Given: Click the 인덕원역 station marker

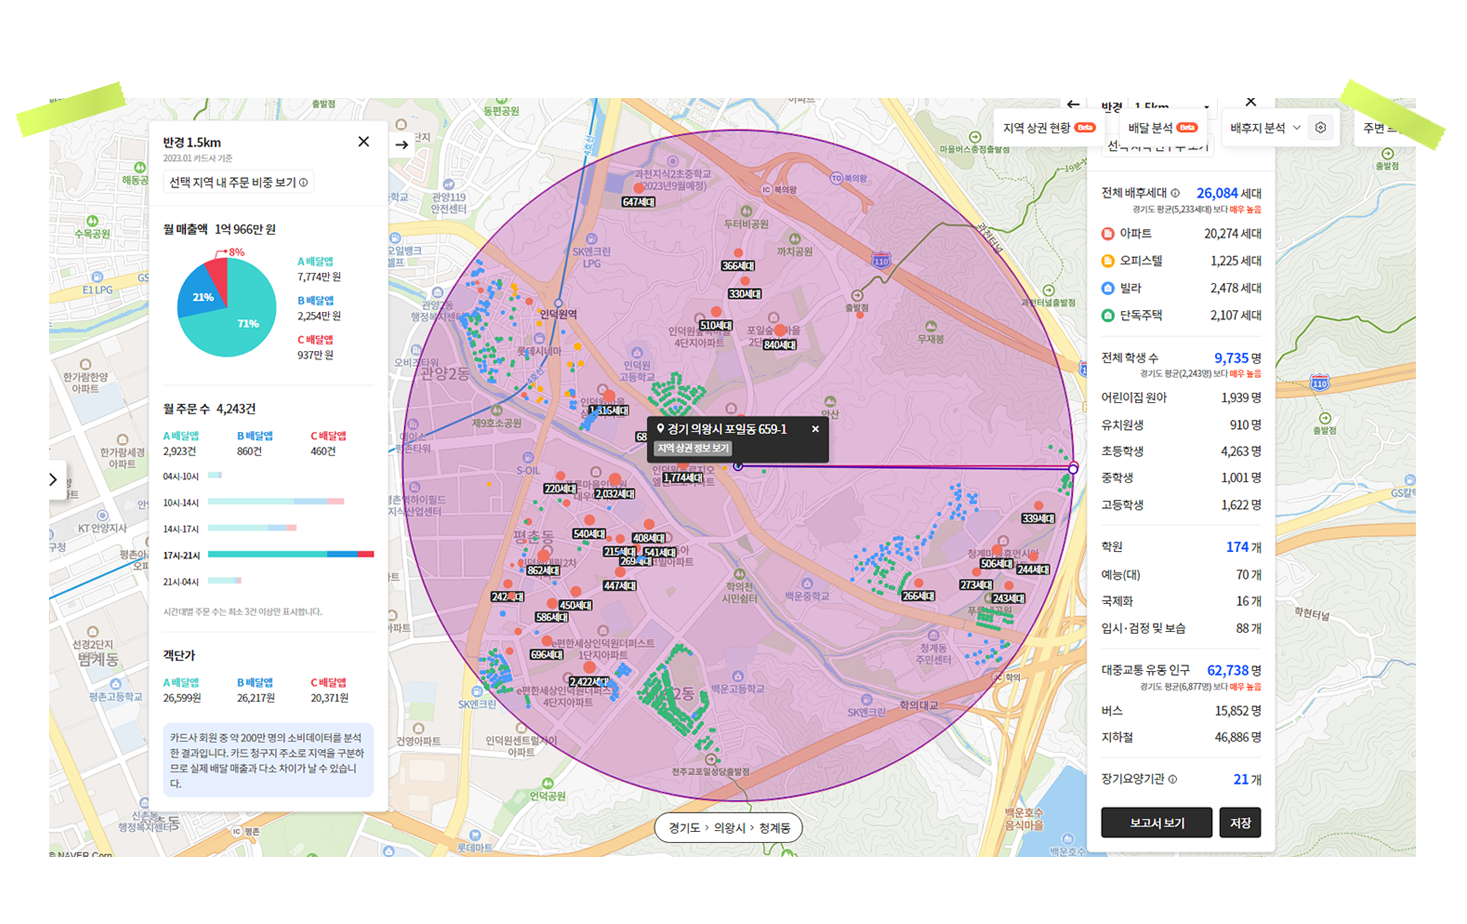Looking at the screenshot, I should [x=558, y=303].
